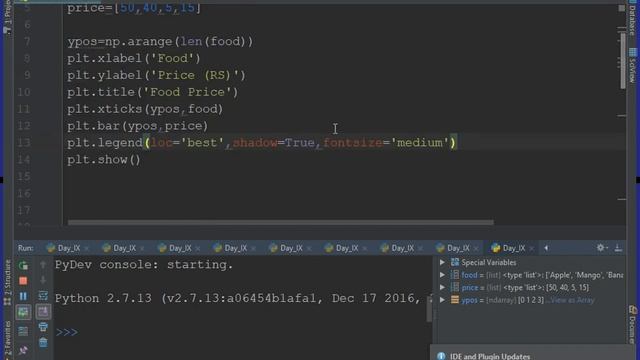Screen dimensions: 640x360
Task: Select the Special Variables row text
Action: coord(489,262)
